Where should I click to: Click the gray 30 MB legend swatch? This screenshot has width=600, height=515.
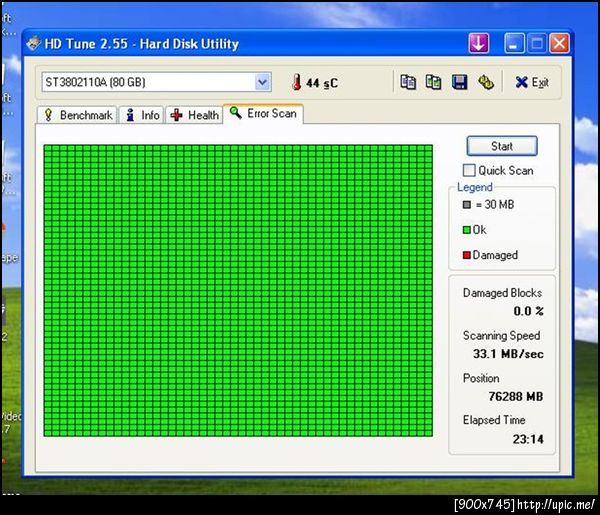(466, 205)
